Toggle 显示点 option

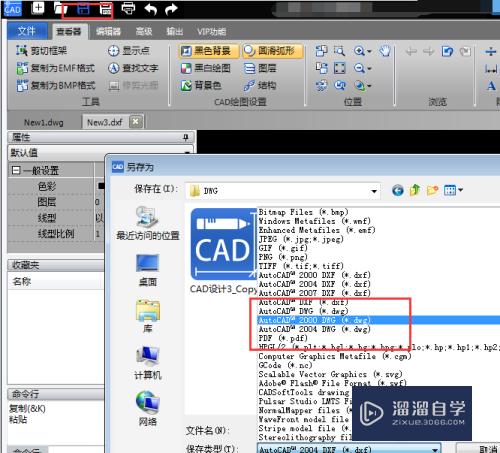click(x=129, y=51)
